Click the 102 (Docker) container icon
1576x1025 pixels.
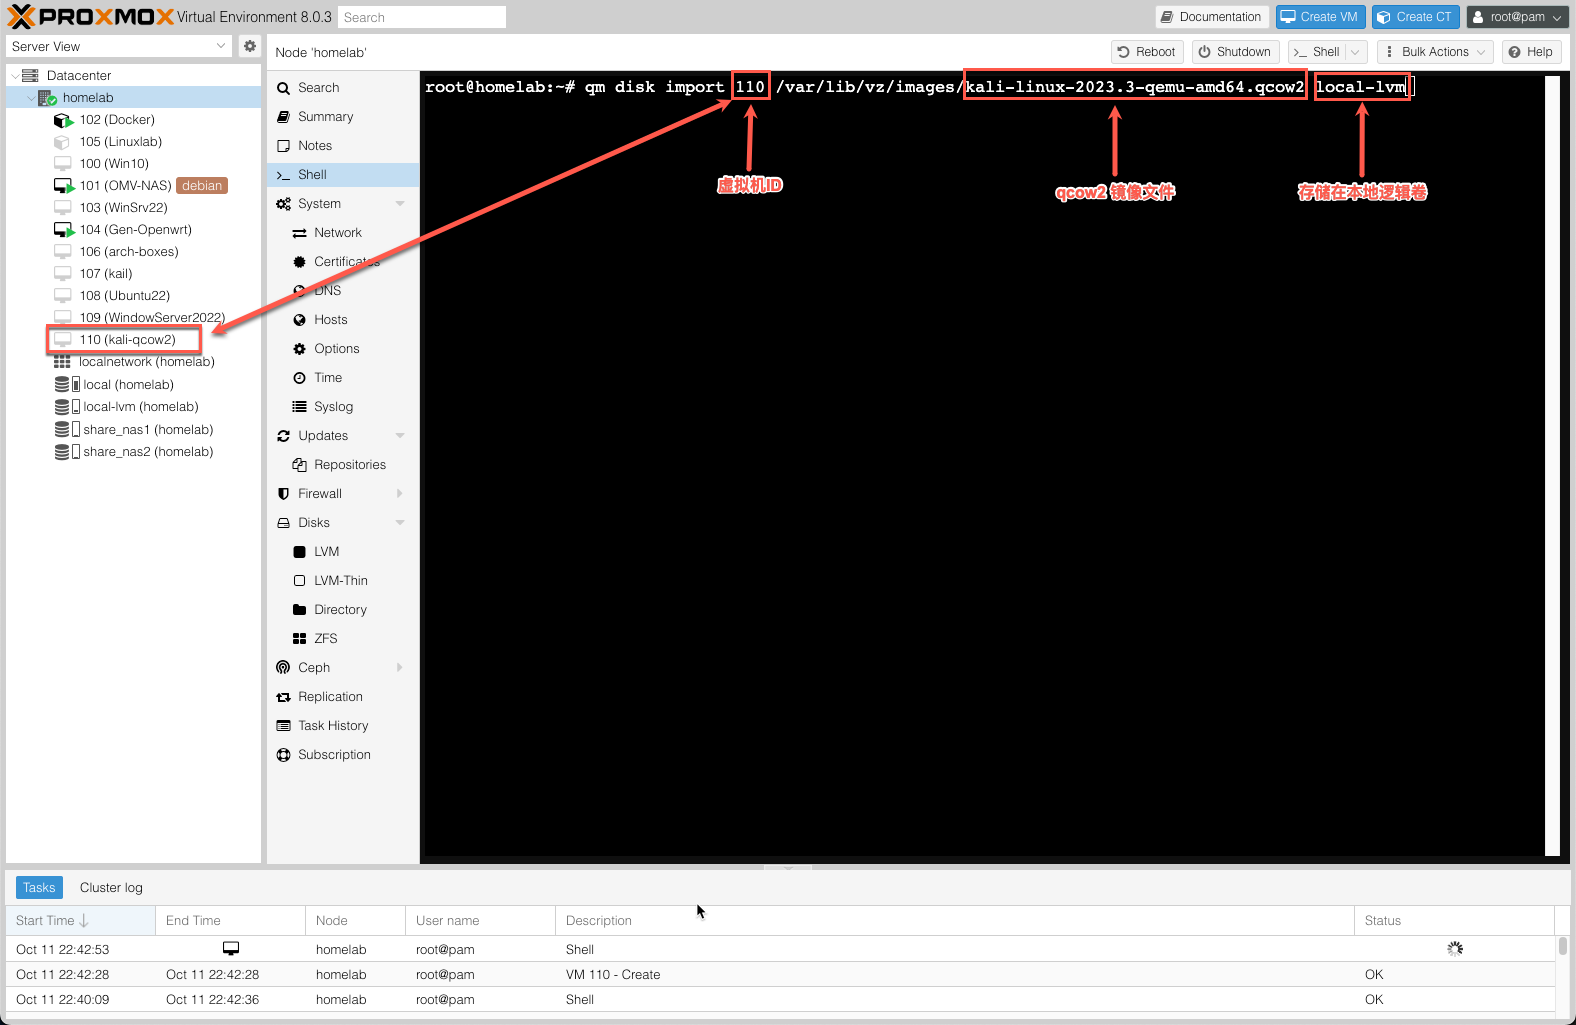pos(63,120)
